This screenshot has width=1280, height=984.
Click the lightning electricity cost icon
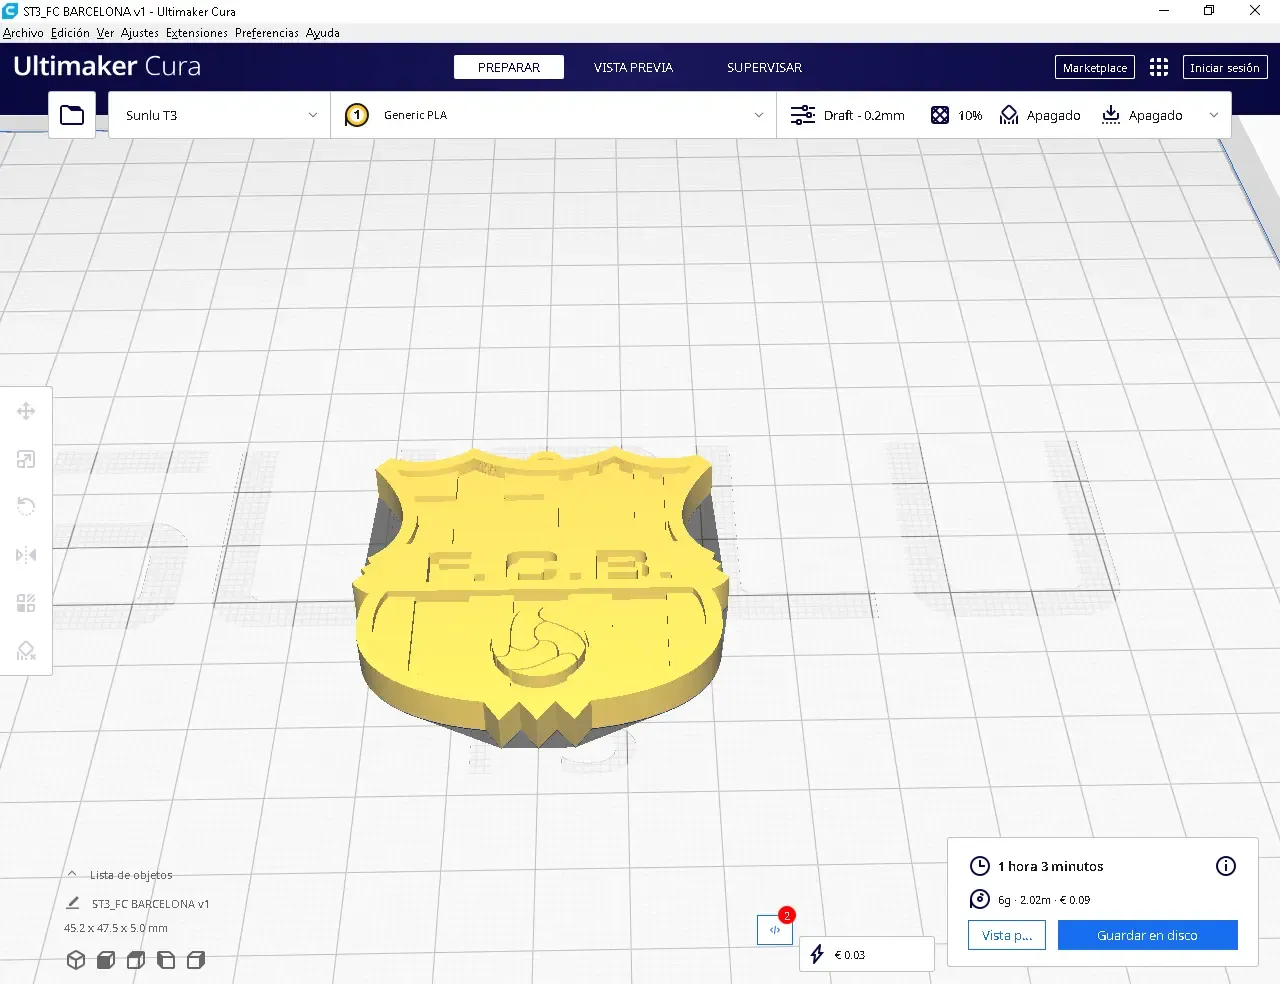817,954
